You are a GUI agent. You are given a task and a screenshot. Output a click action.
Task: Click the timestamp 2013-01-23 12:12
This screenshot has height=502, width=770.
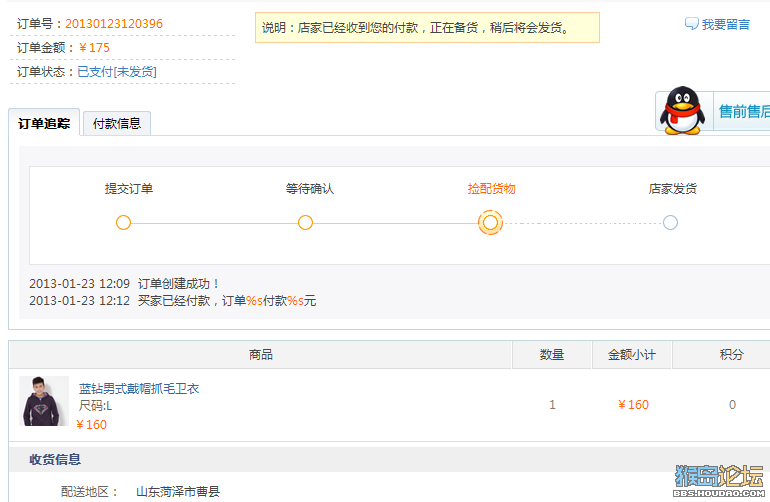pos(80,301)
